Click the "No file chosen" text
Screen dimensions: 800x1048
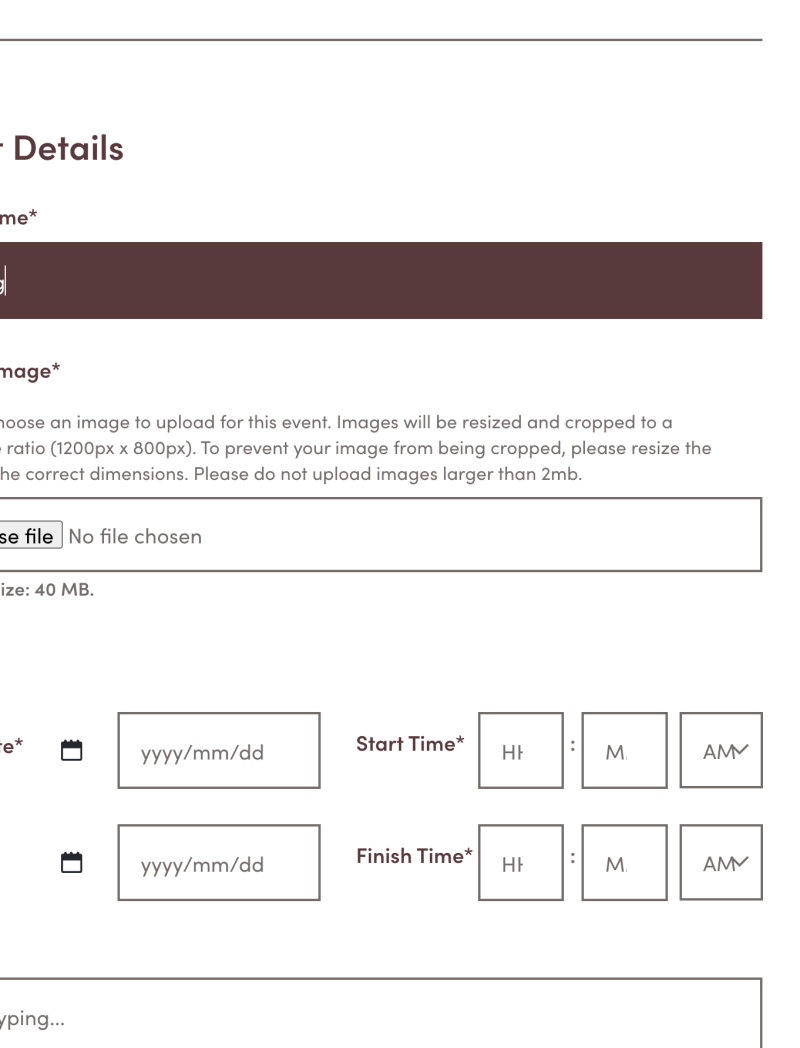135,536
